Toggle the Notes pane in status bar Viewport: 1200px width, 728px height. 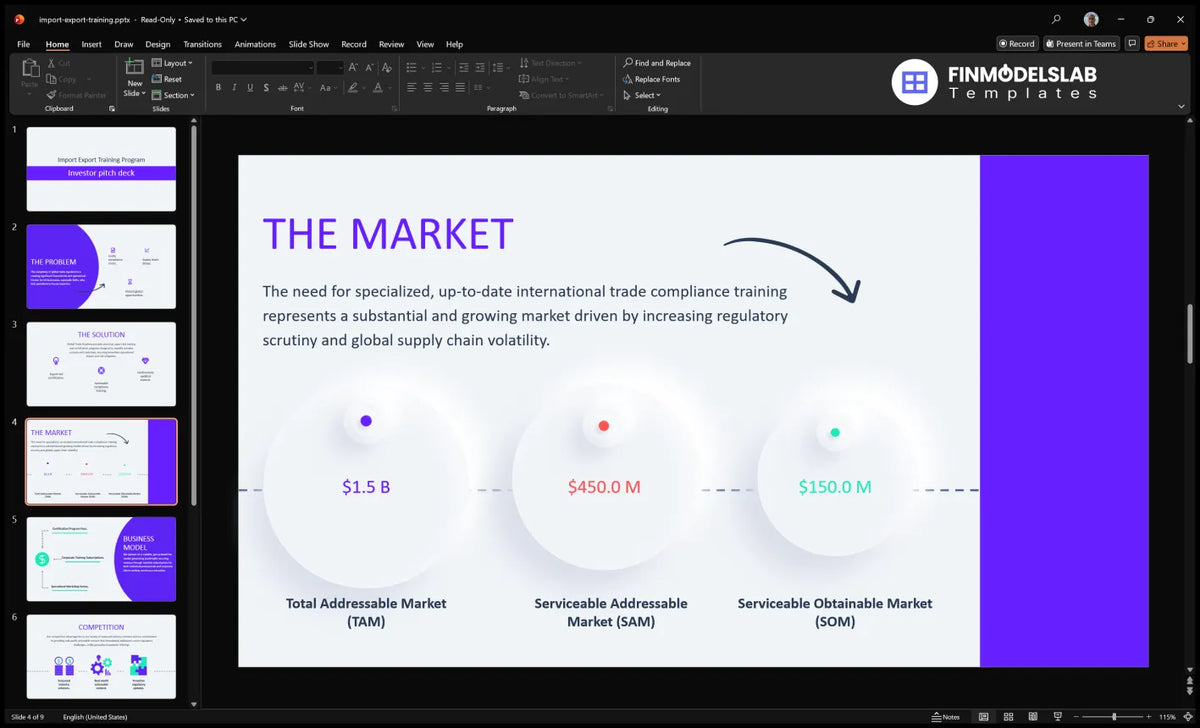945,716
